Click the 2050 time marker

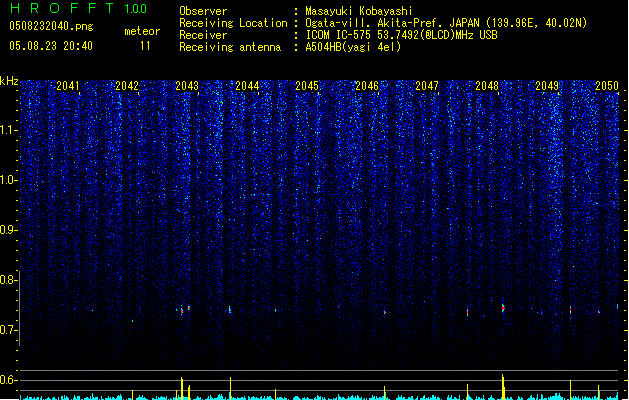pos(607,86)
